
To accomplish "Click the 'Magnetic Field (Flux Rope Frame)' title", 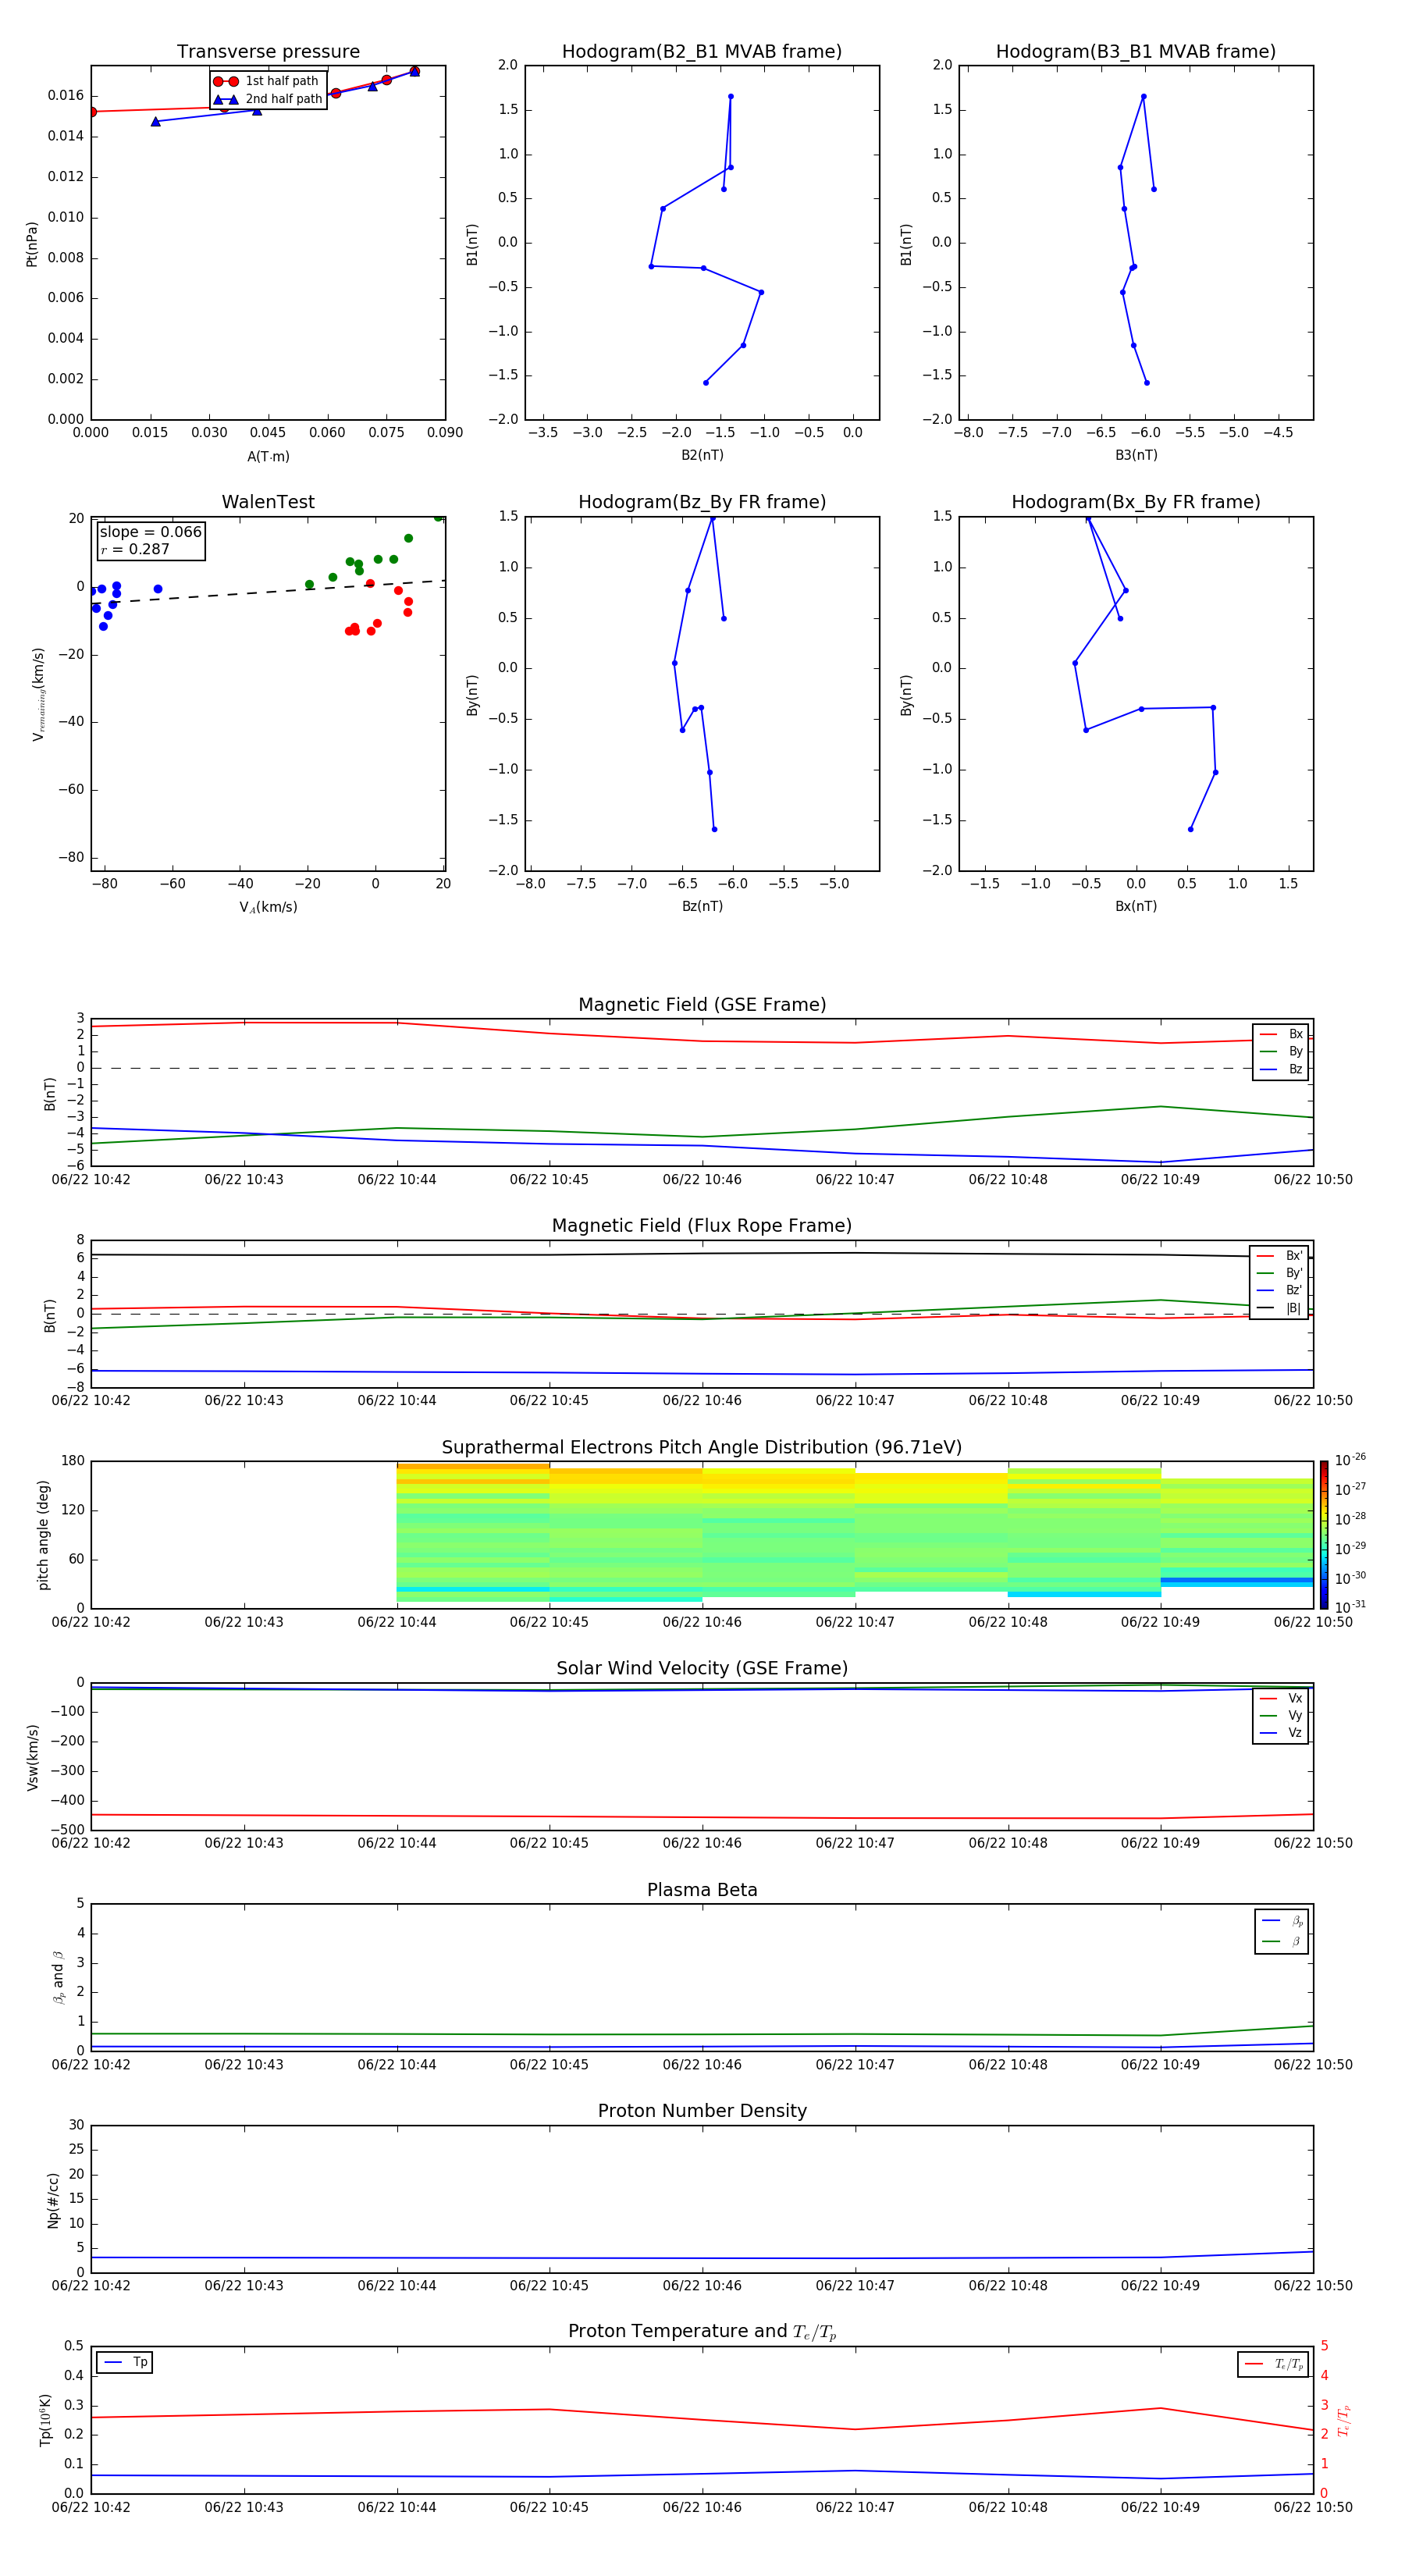I will click(702, 1226).
